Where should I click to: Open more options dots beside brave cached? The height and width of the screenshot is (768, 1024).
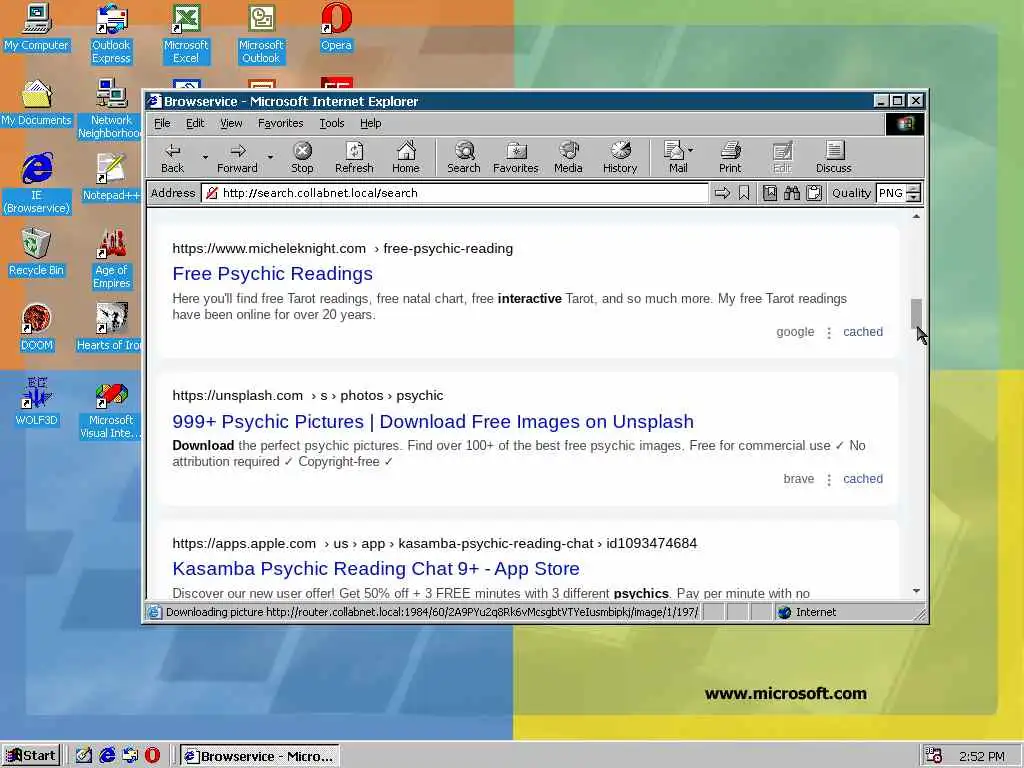point(829,479)
